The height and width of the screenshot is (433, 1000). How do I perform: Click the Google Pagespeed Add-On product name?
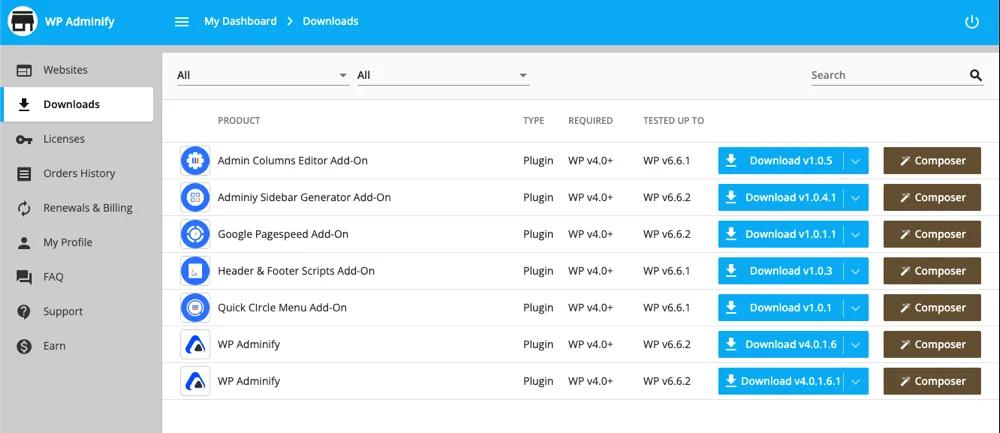click(x=283, y=234)
